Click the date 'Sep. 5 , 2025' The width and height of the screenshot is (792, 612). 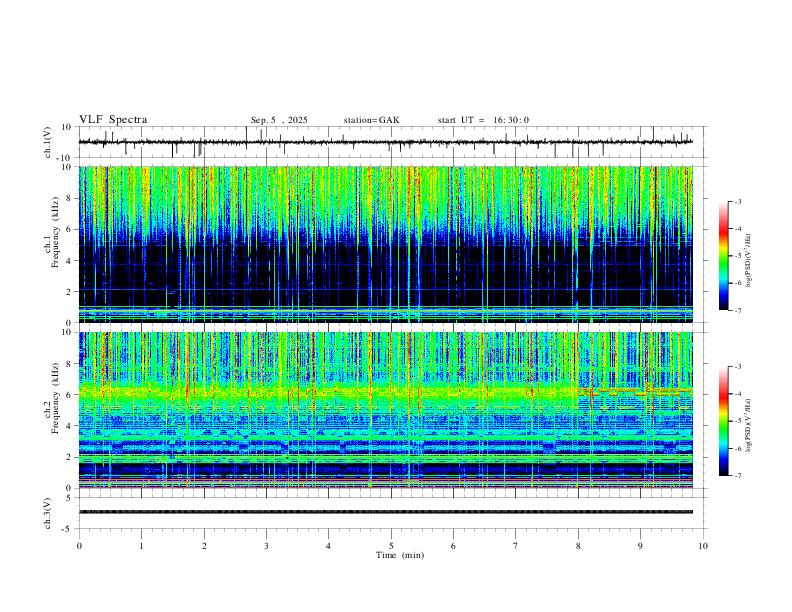(279, 120)
